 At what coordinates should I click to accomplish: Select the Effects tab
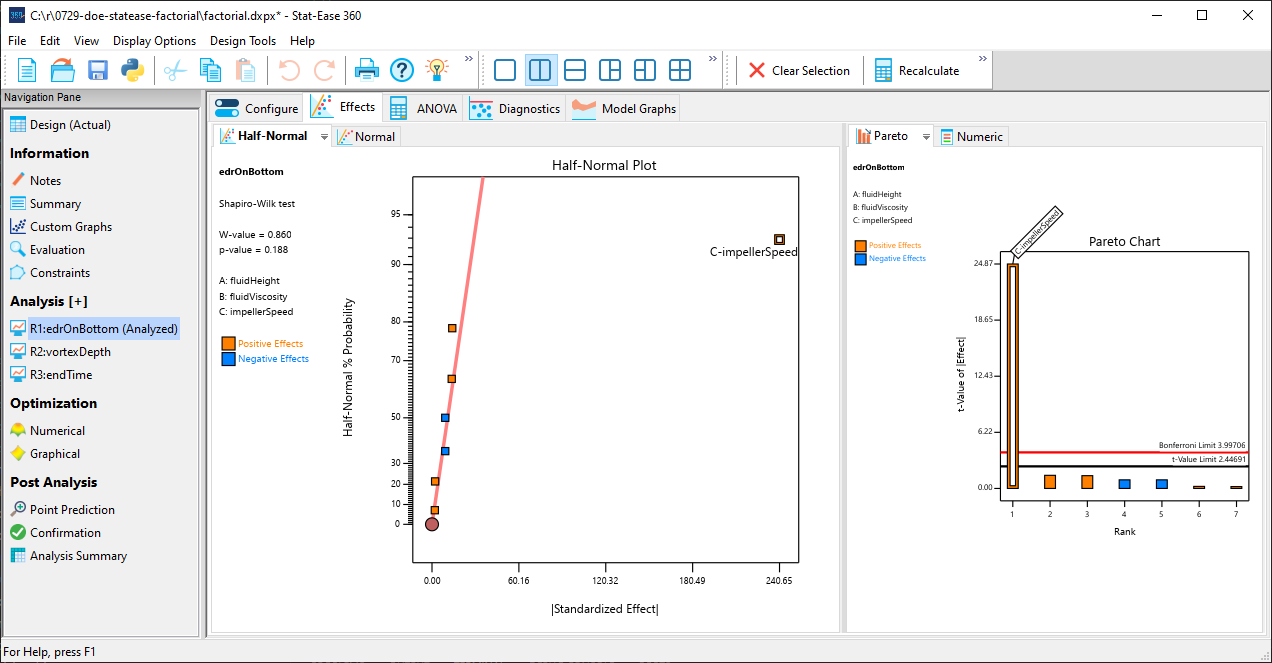tap(344, 107)
